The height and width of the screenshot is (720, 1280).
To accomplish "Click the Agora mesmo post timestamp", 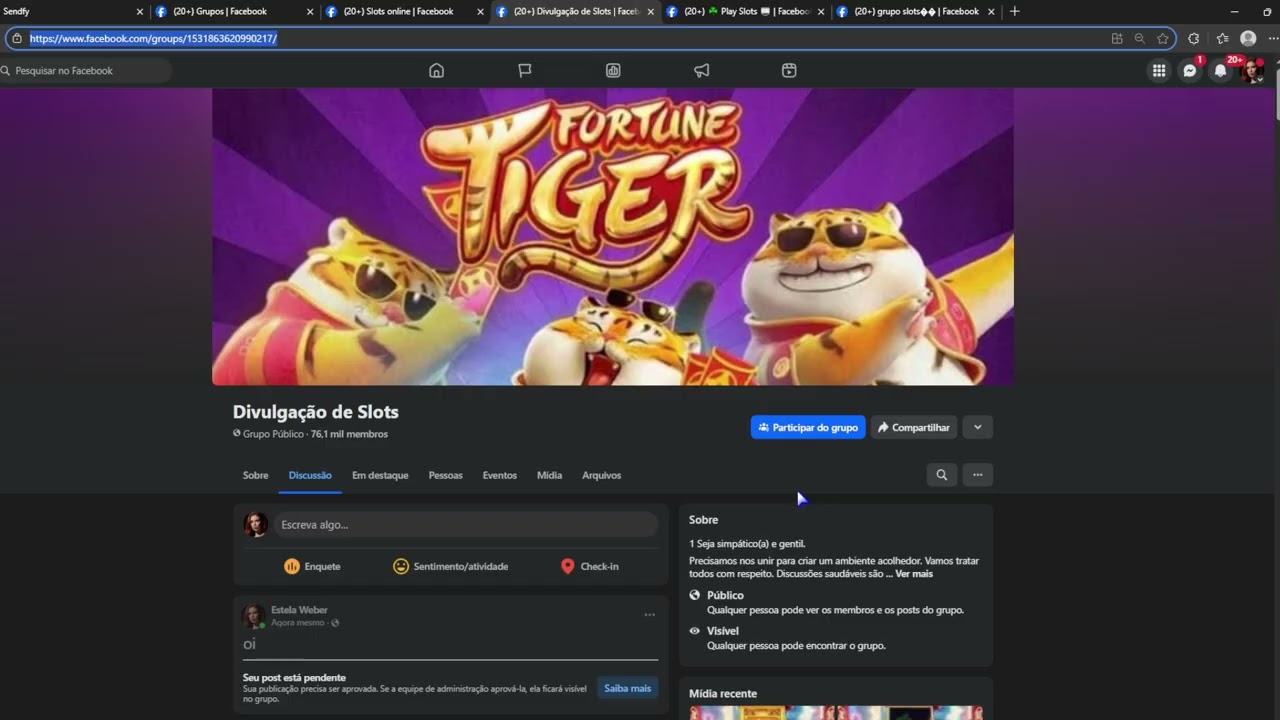I will 298,623.
